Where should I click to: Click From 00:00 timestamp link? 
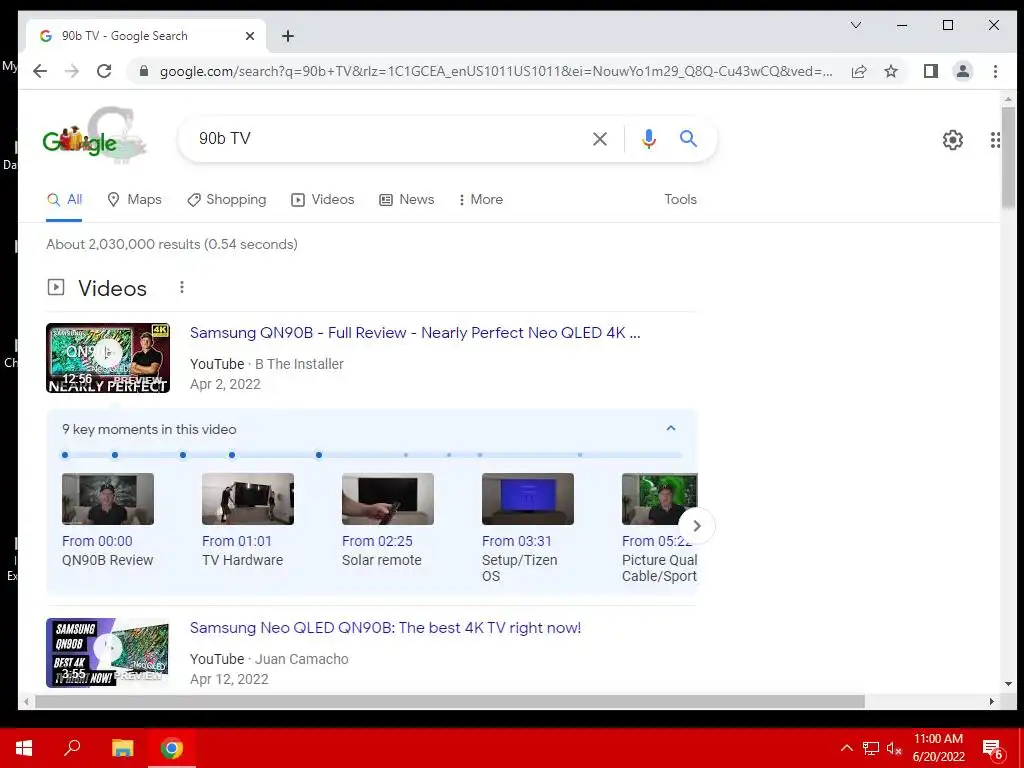click(x=97, y=541)
